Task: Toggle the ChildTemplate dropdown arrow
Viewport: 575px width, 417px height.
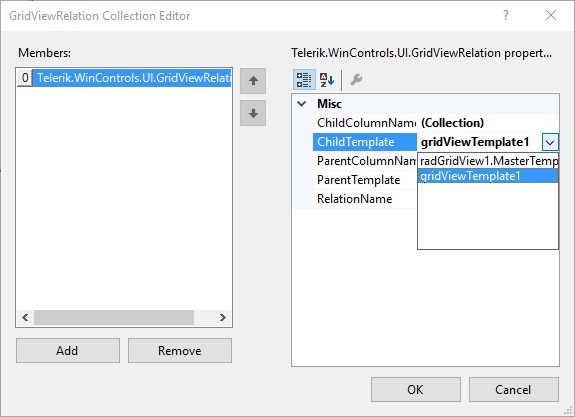Action: coord(550,142)
